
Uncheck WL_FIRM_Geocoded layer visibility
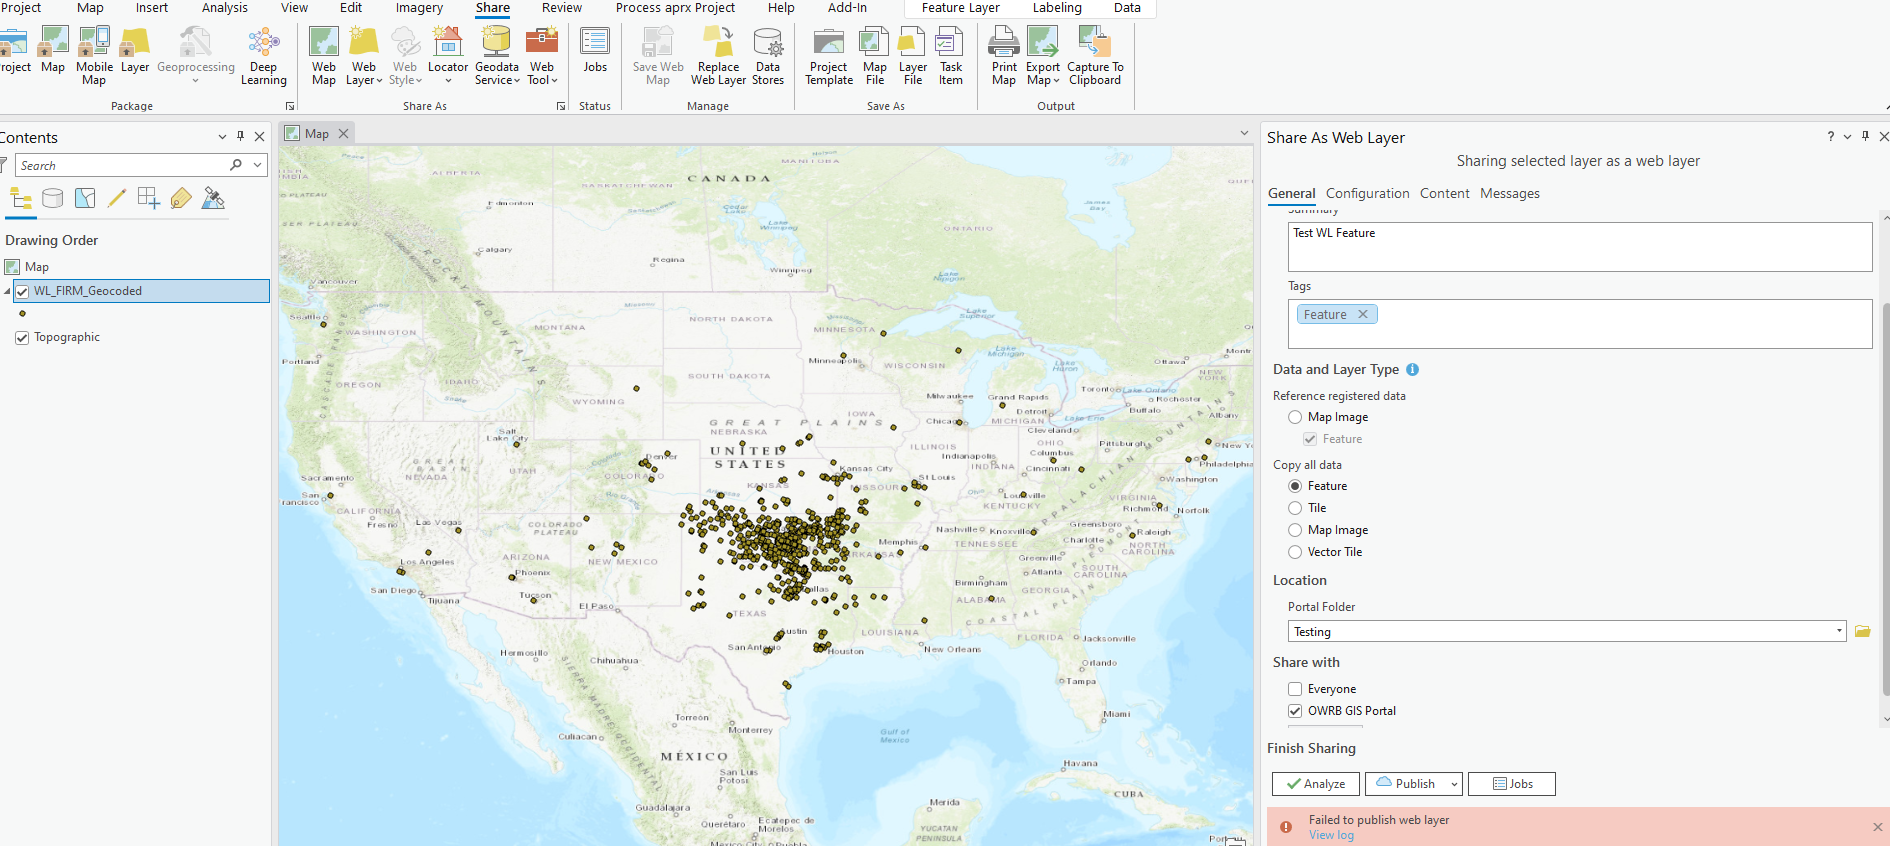[22, 291]
